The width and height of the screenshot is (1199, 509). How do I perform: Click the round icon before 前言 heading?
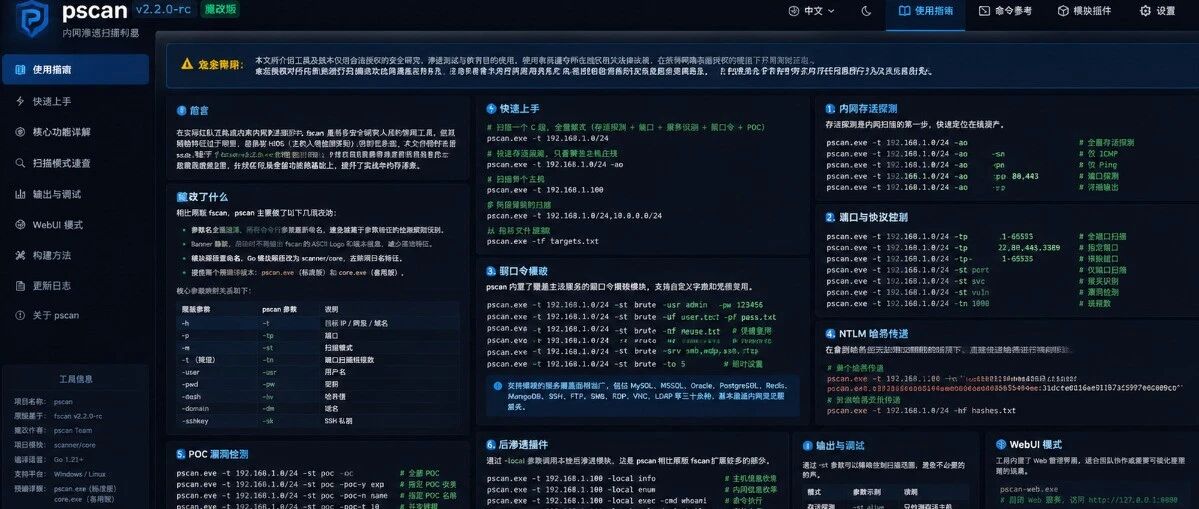pyautogui.click(x=181, y=110)
